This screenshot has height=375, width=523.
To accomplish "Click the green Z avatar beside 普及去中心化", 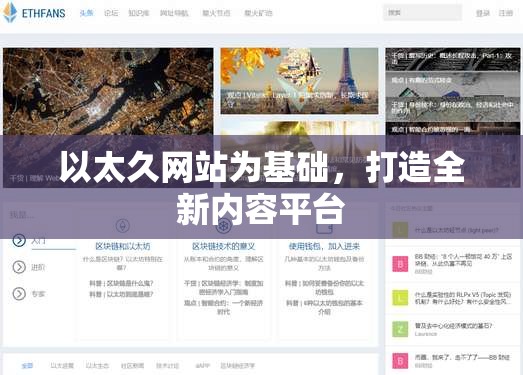I will tap(400, 329).
